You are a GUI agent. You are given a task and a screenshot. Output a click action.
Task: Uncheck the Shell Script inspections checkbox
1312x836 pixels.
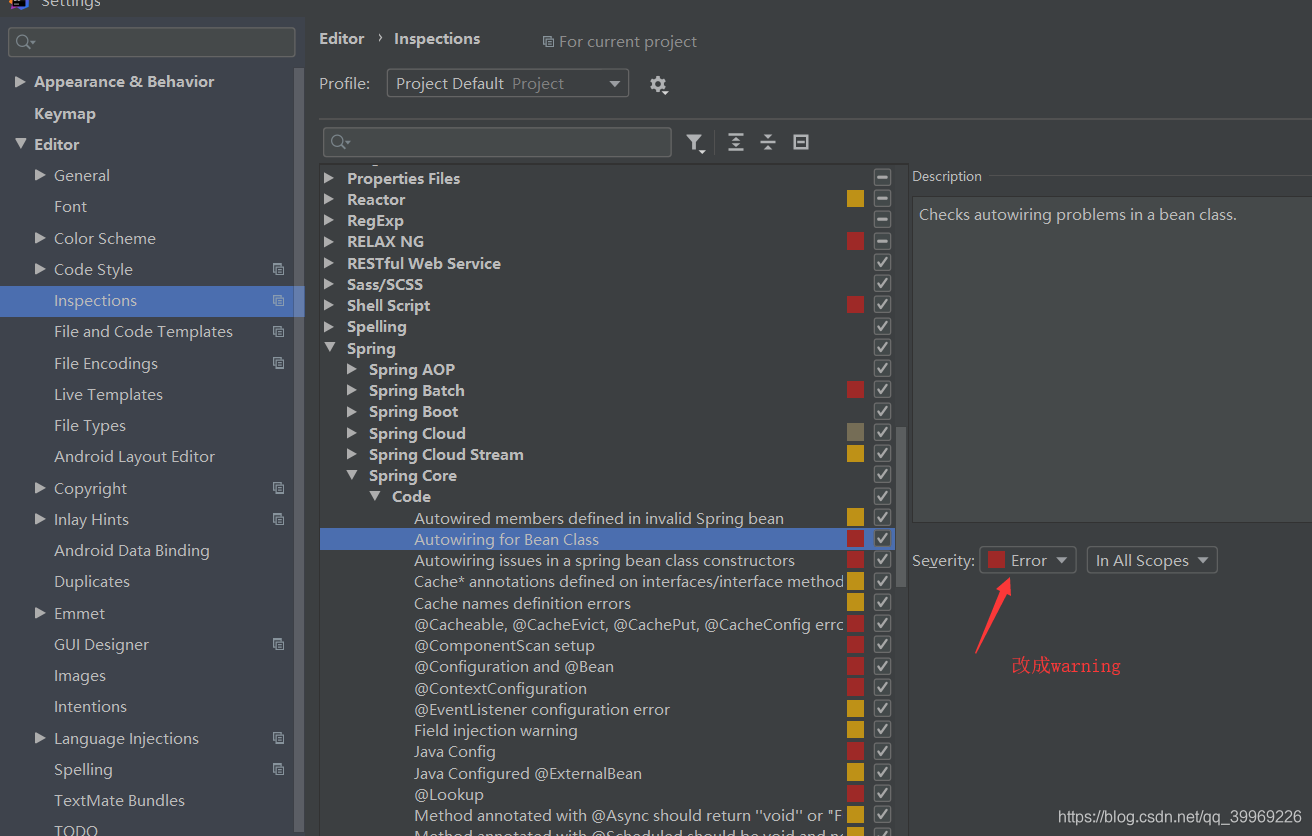click(x=882, y=304)
